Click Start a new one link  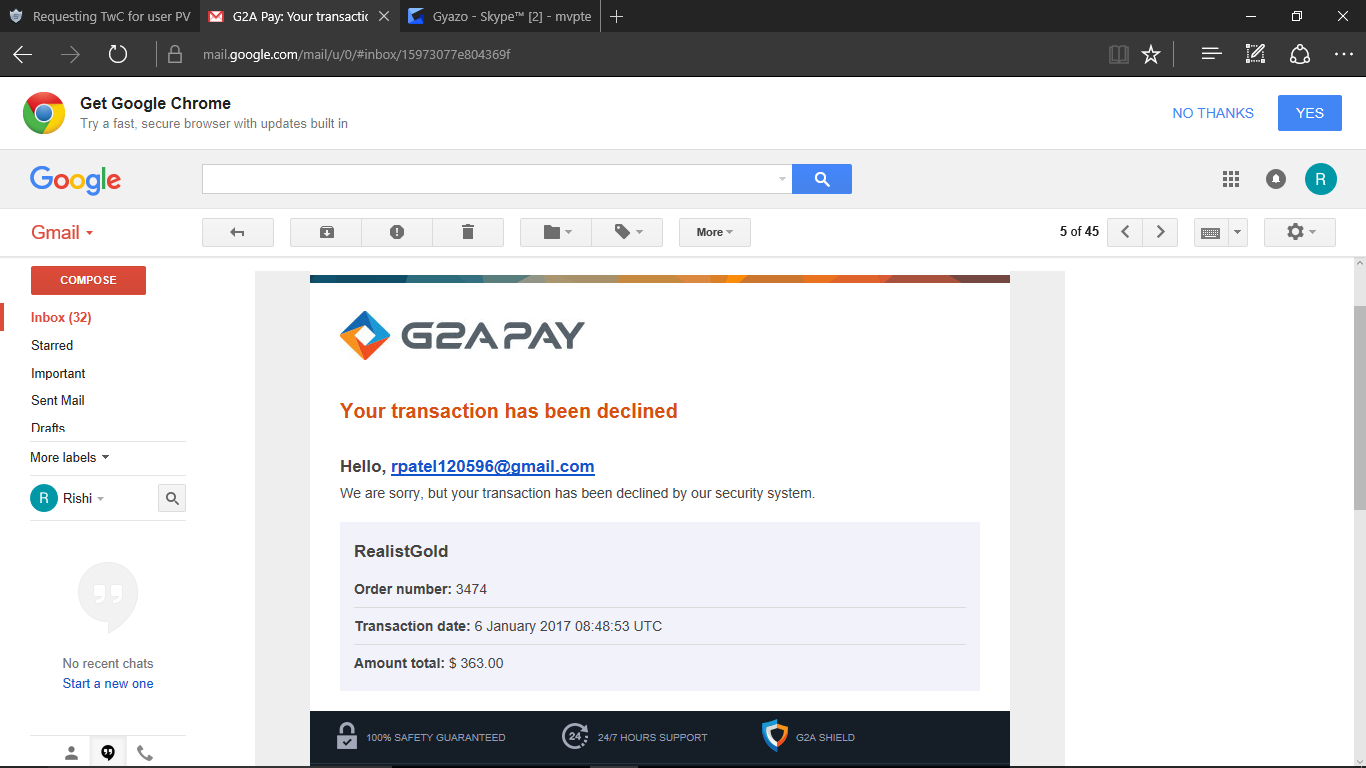tap(108, 684)
